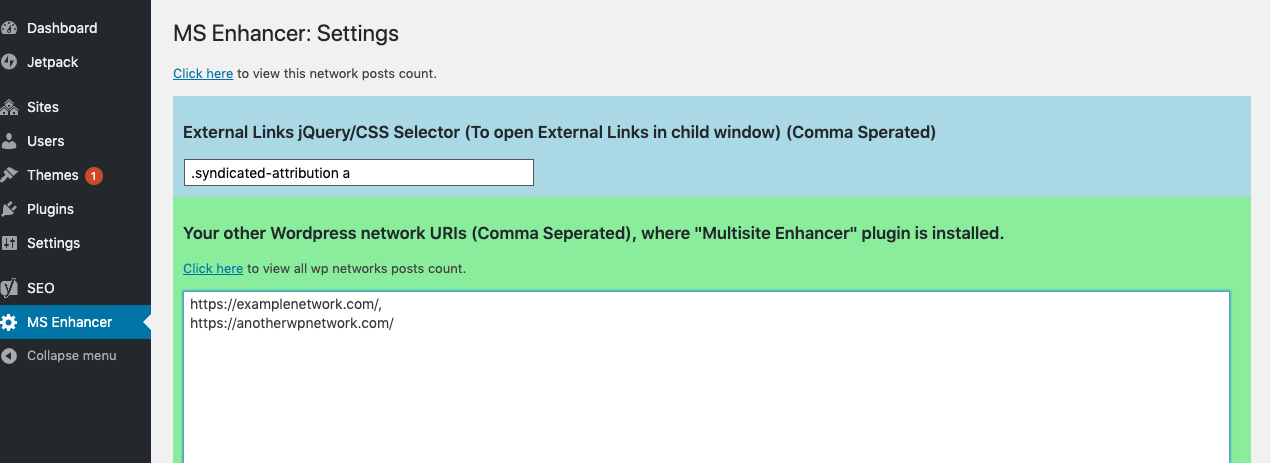This screenshot has height=463, width=1271.
Task: Click the Sites houses icon
Action: pos(9,107)
